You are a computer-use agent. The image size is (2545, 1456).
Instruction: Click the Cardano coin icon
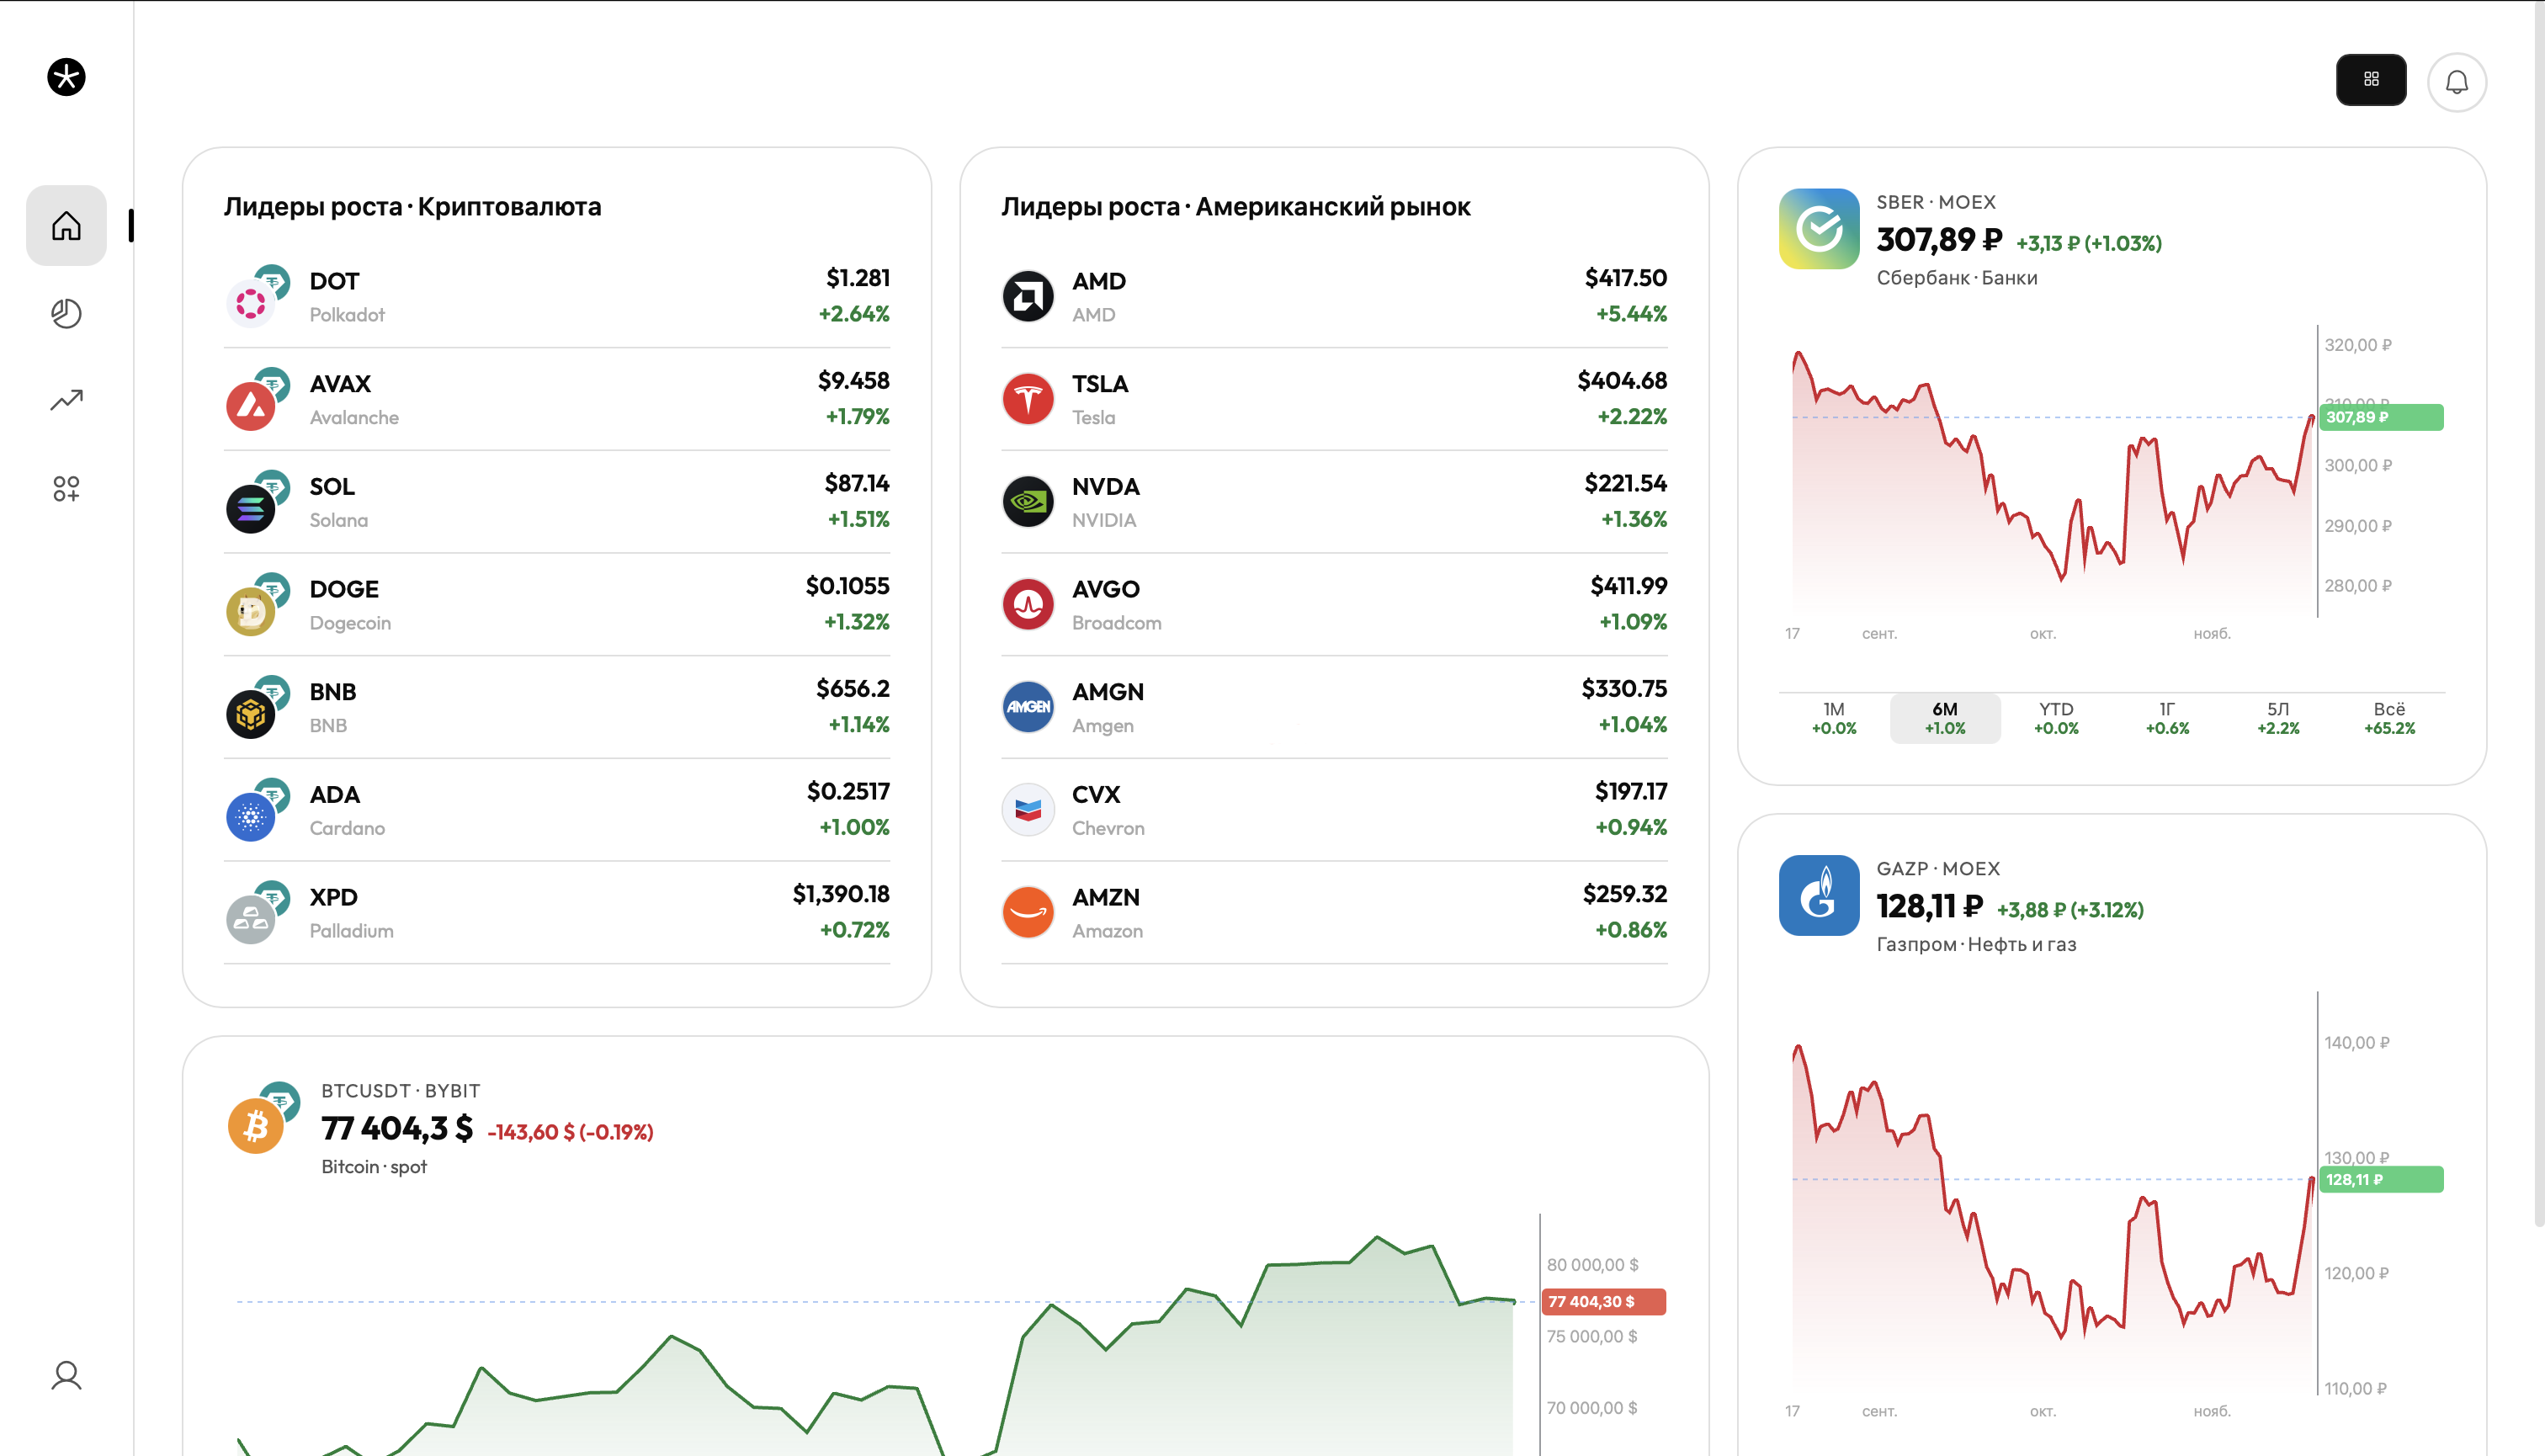pyautogui.click(x=251, y=817)
